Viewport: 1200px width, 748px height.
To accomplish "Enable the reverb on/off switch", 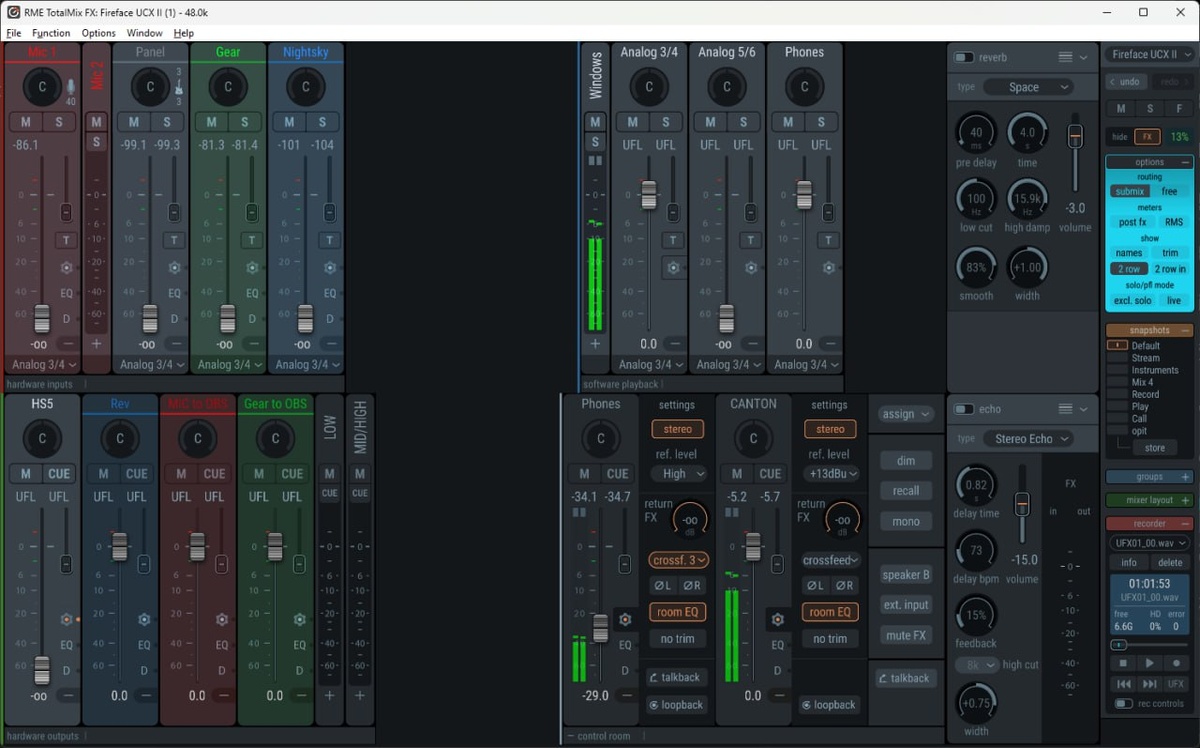I will (964, 57).
